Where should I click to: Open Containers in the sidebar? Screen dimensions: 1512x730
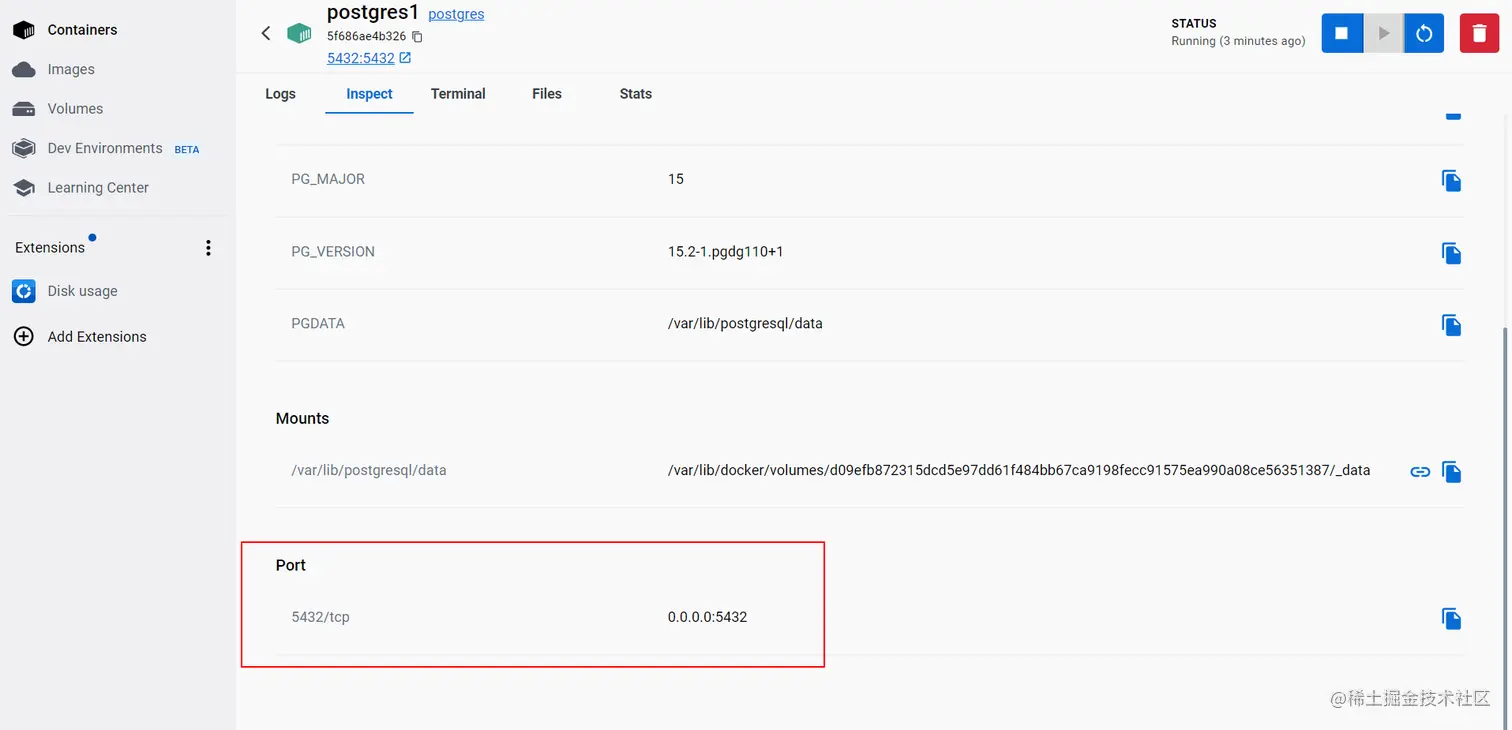click(x=82, y=30)
